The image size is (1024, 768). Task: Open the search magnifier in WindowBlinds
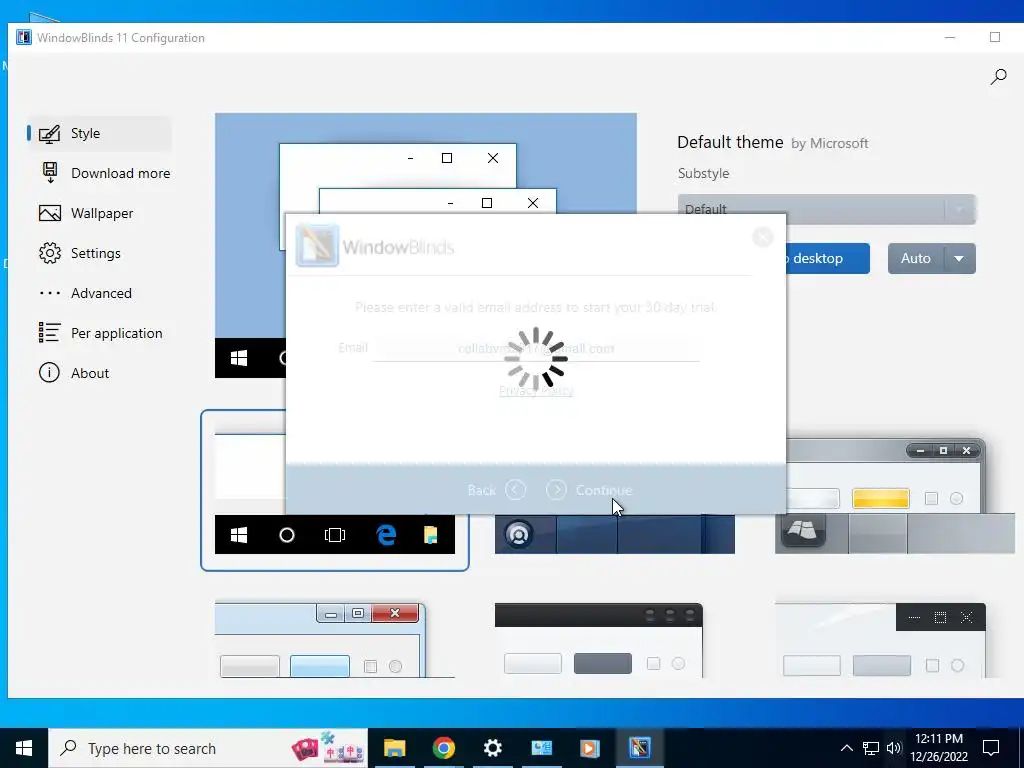coord(998,77)
